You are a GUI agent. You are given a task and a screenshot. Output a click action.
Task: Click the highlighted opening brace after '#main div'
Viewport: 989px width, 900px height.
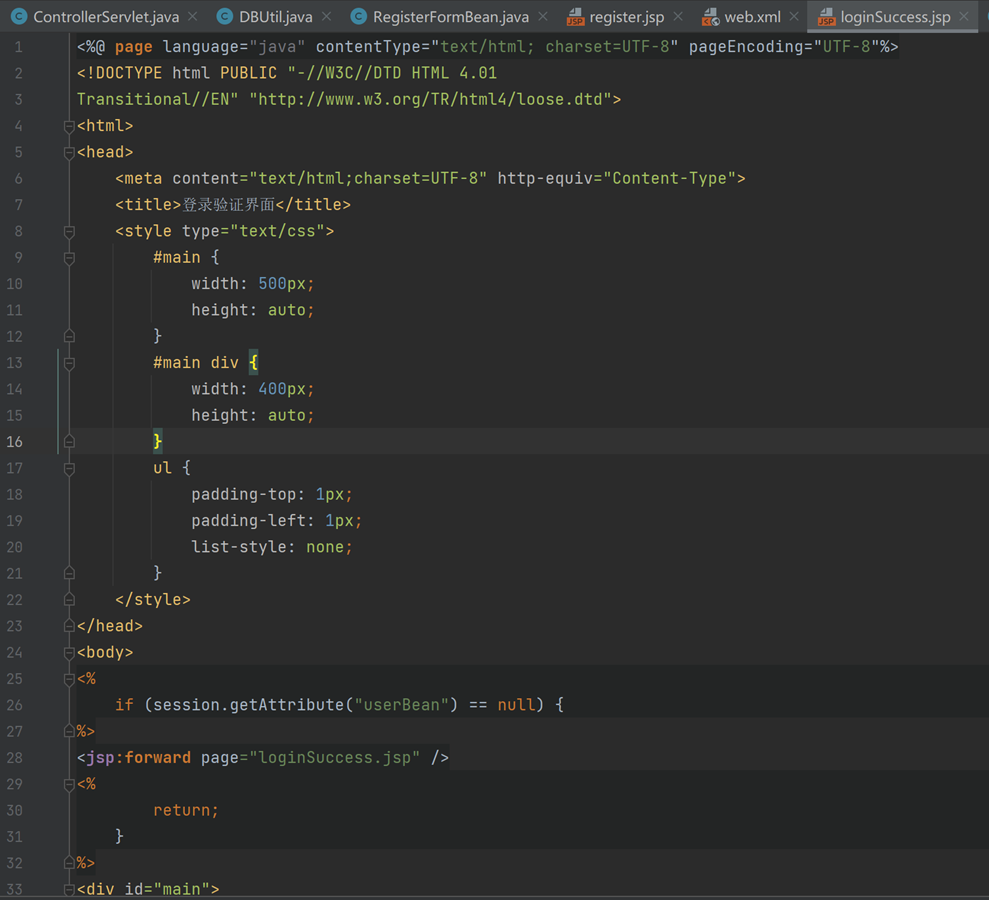[x=254, y=363]
